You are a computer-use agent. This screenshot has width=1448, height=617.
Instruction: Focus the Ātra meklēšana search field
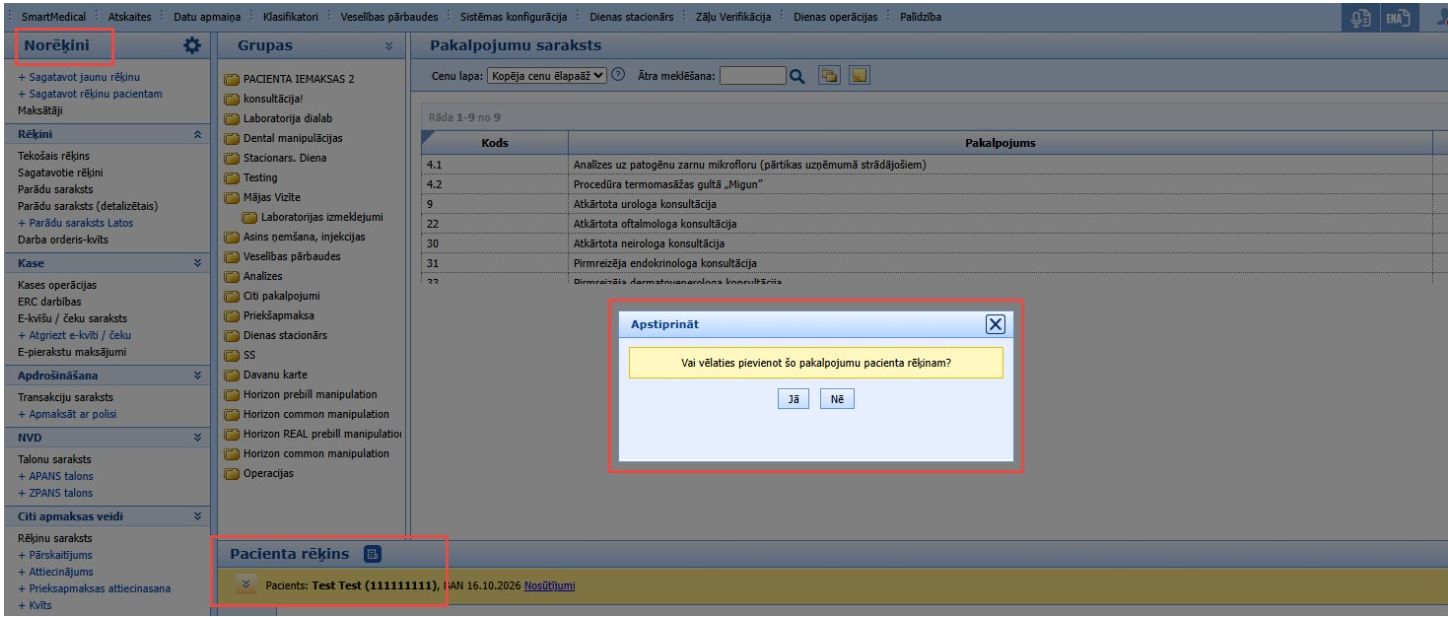tap(751, 76)
